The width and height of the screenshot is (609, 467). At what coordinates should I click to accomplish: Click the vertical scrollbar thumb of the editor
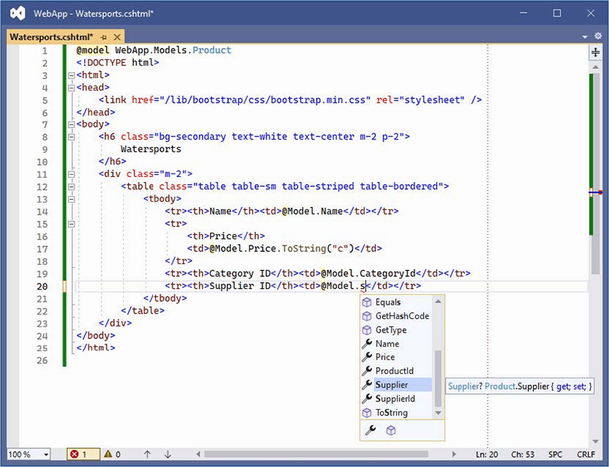point(595,175)
